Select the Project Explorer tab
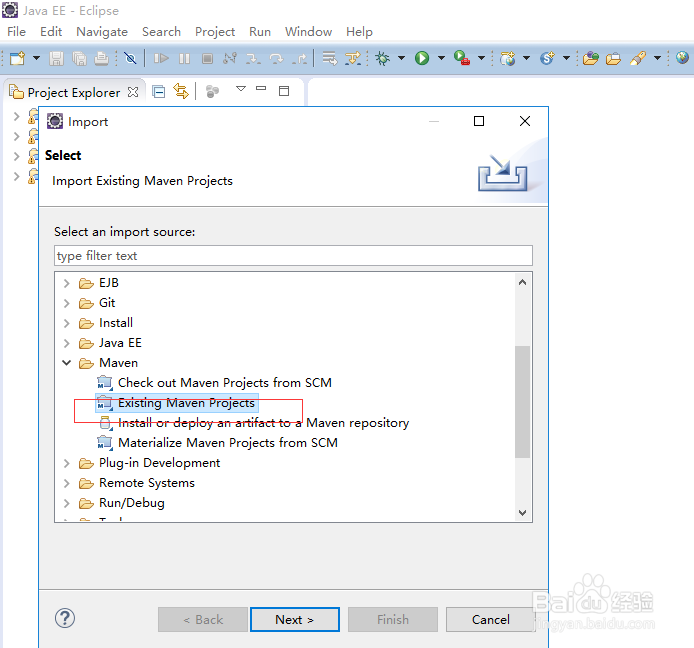Viewport: 694px width, 648px height. pyautogui.click(x=73, y=93)
